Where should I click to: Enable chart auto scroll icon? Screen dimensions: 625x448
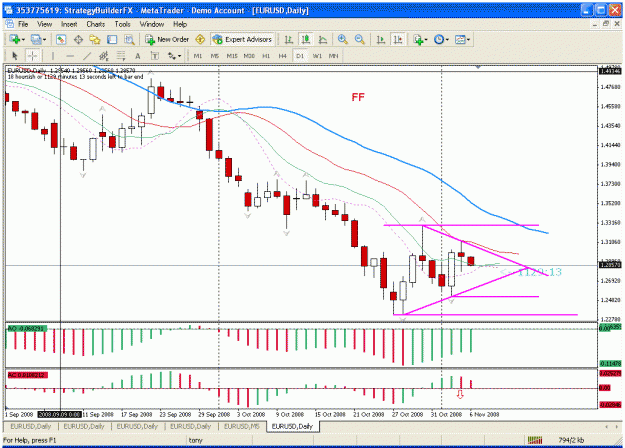(381, 39)
